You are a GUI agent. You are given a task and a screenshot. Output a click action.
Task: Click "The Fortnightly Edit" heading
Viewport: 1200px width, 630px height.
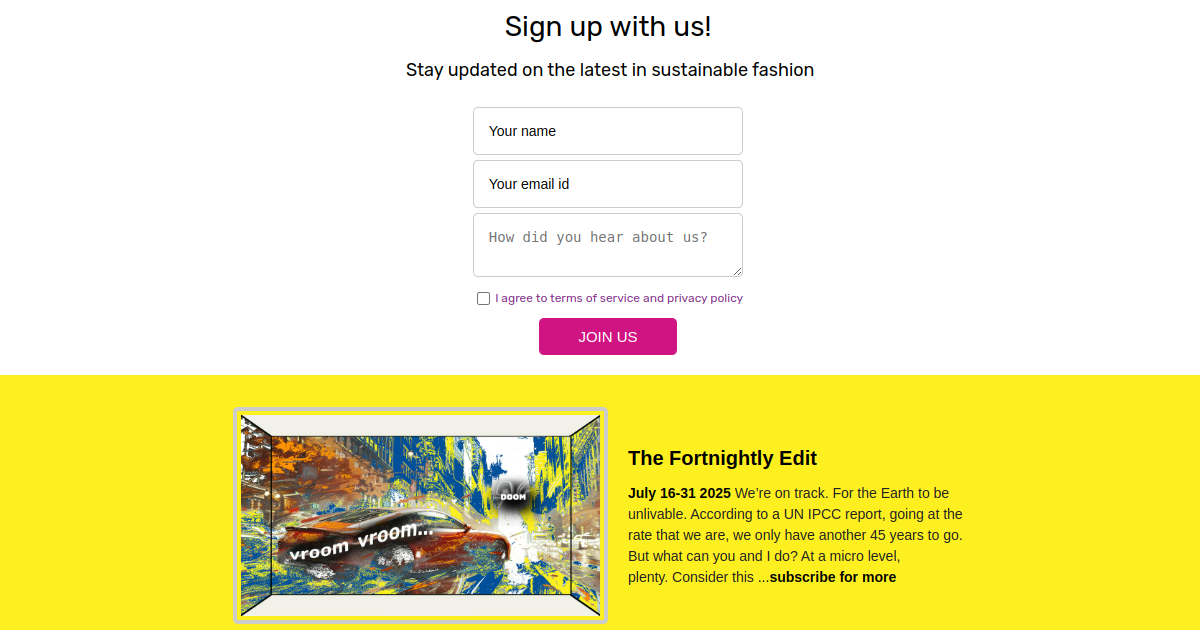point(722,458)
